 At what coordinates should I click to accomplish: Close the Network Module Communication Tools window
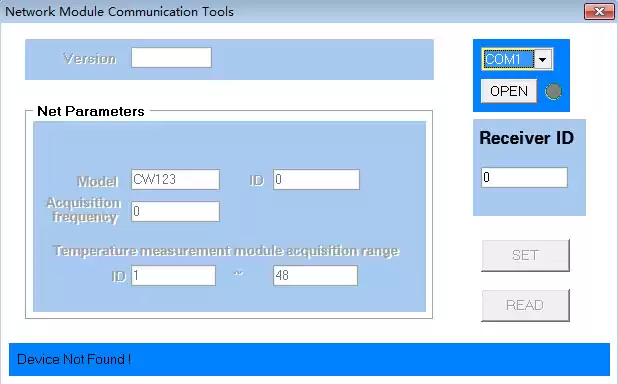pyautogui.click(x=599, y=11)
